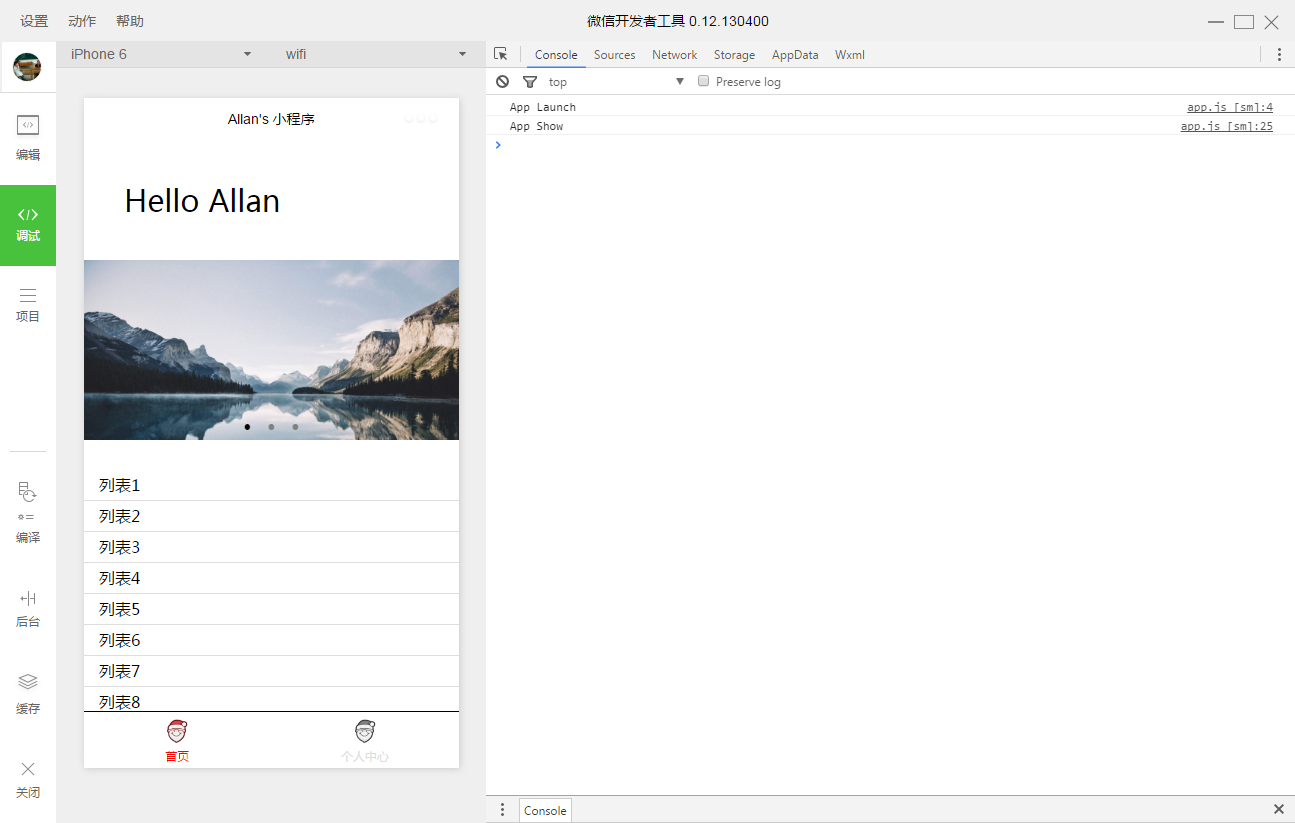1295x823 pixels.
Task: Minimize the 微信开发者工具 window
Action: pyautogui.click(x=1216, y=21)
